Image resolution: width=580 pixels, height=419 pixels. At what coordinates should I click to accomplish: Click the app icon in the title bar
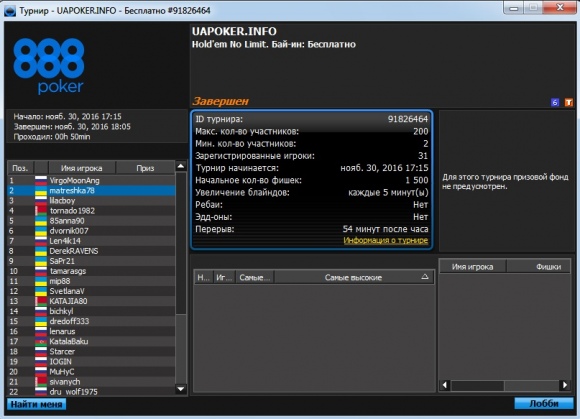click(x=10, y=11)
